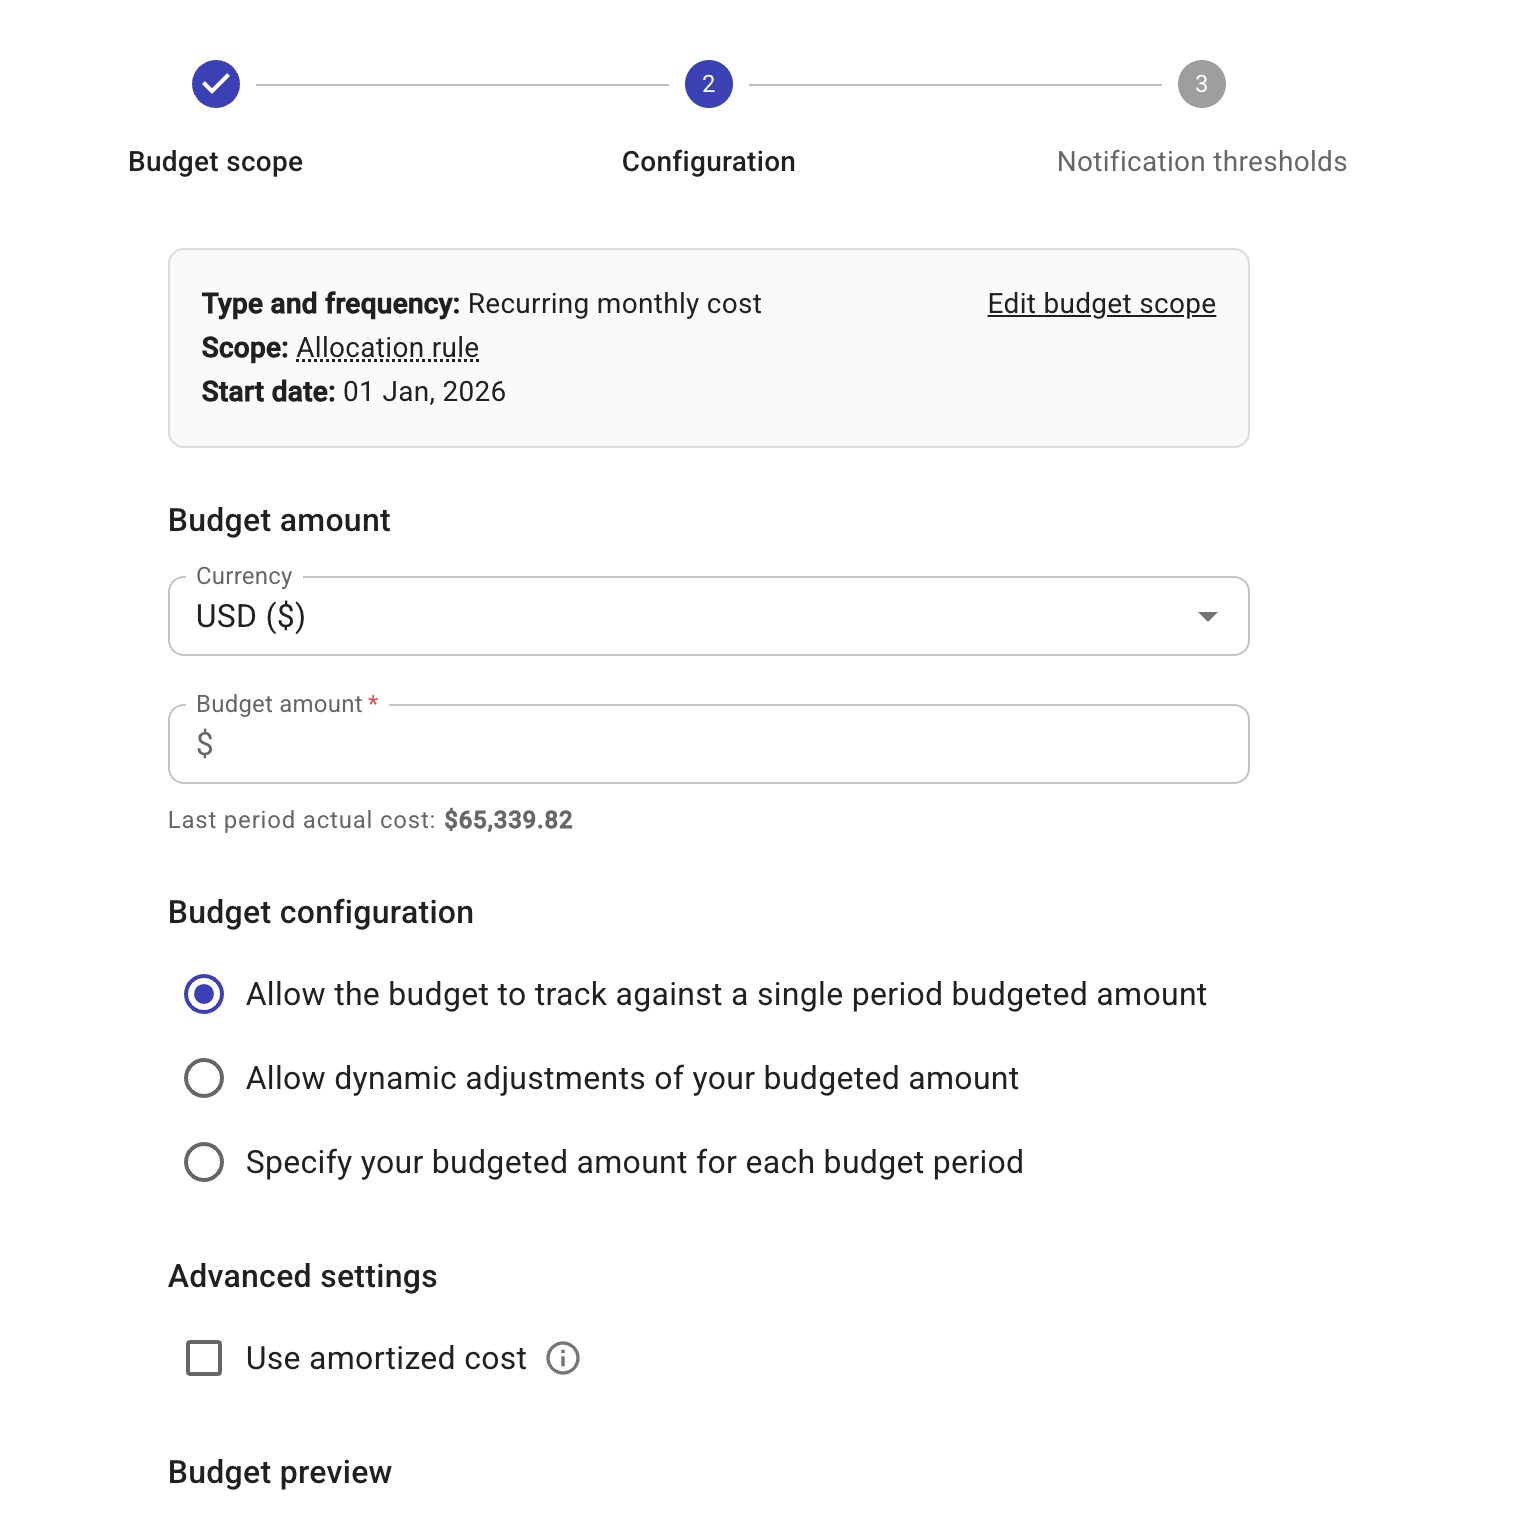Click the completed Budget scope checkmark icon
1514x1522 pixels.
pyautogui.click(x=216, y=84)
